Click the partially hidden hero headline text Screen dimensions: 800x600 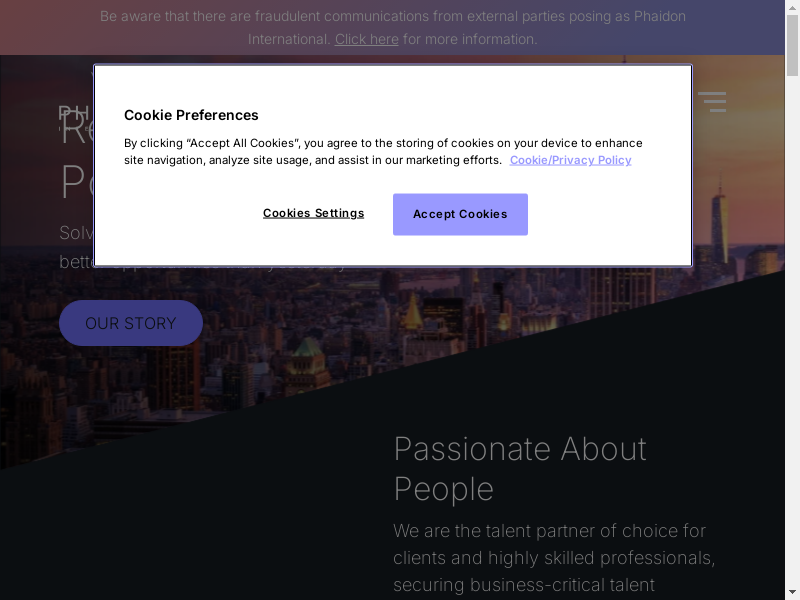pyautogui.click(x=76, y=180)
